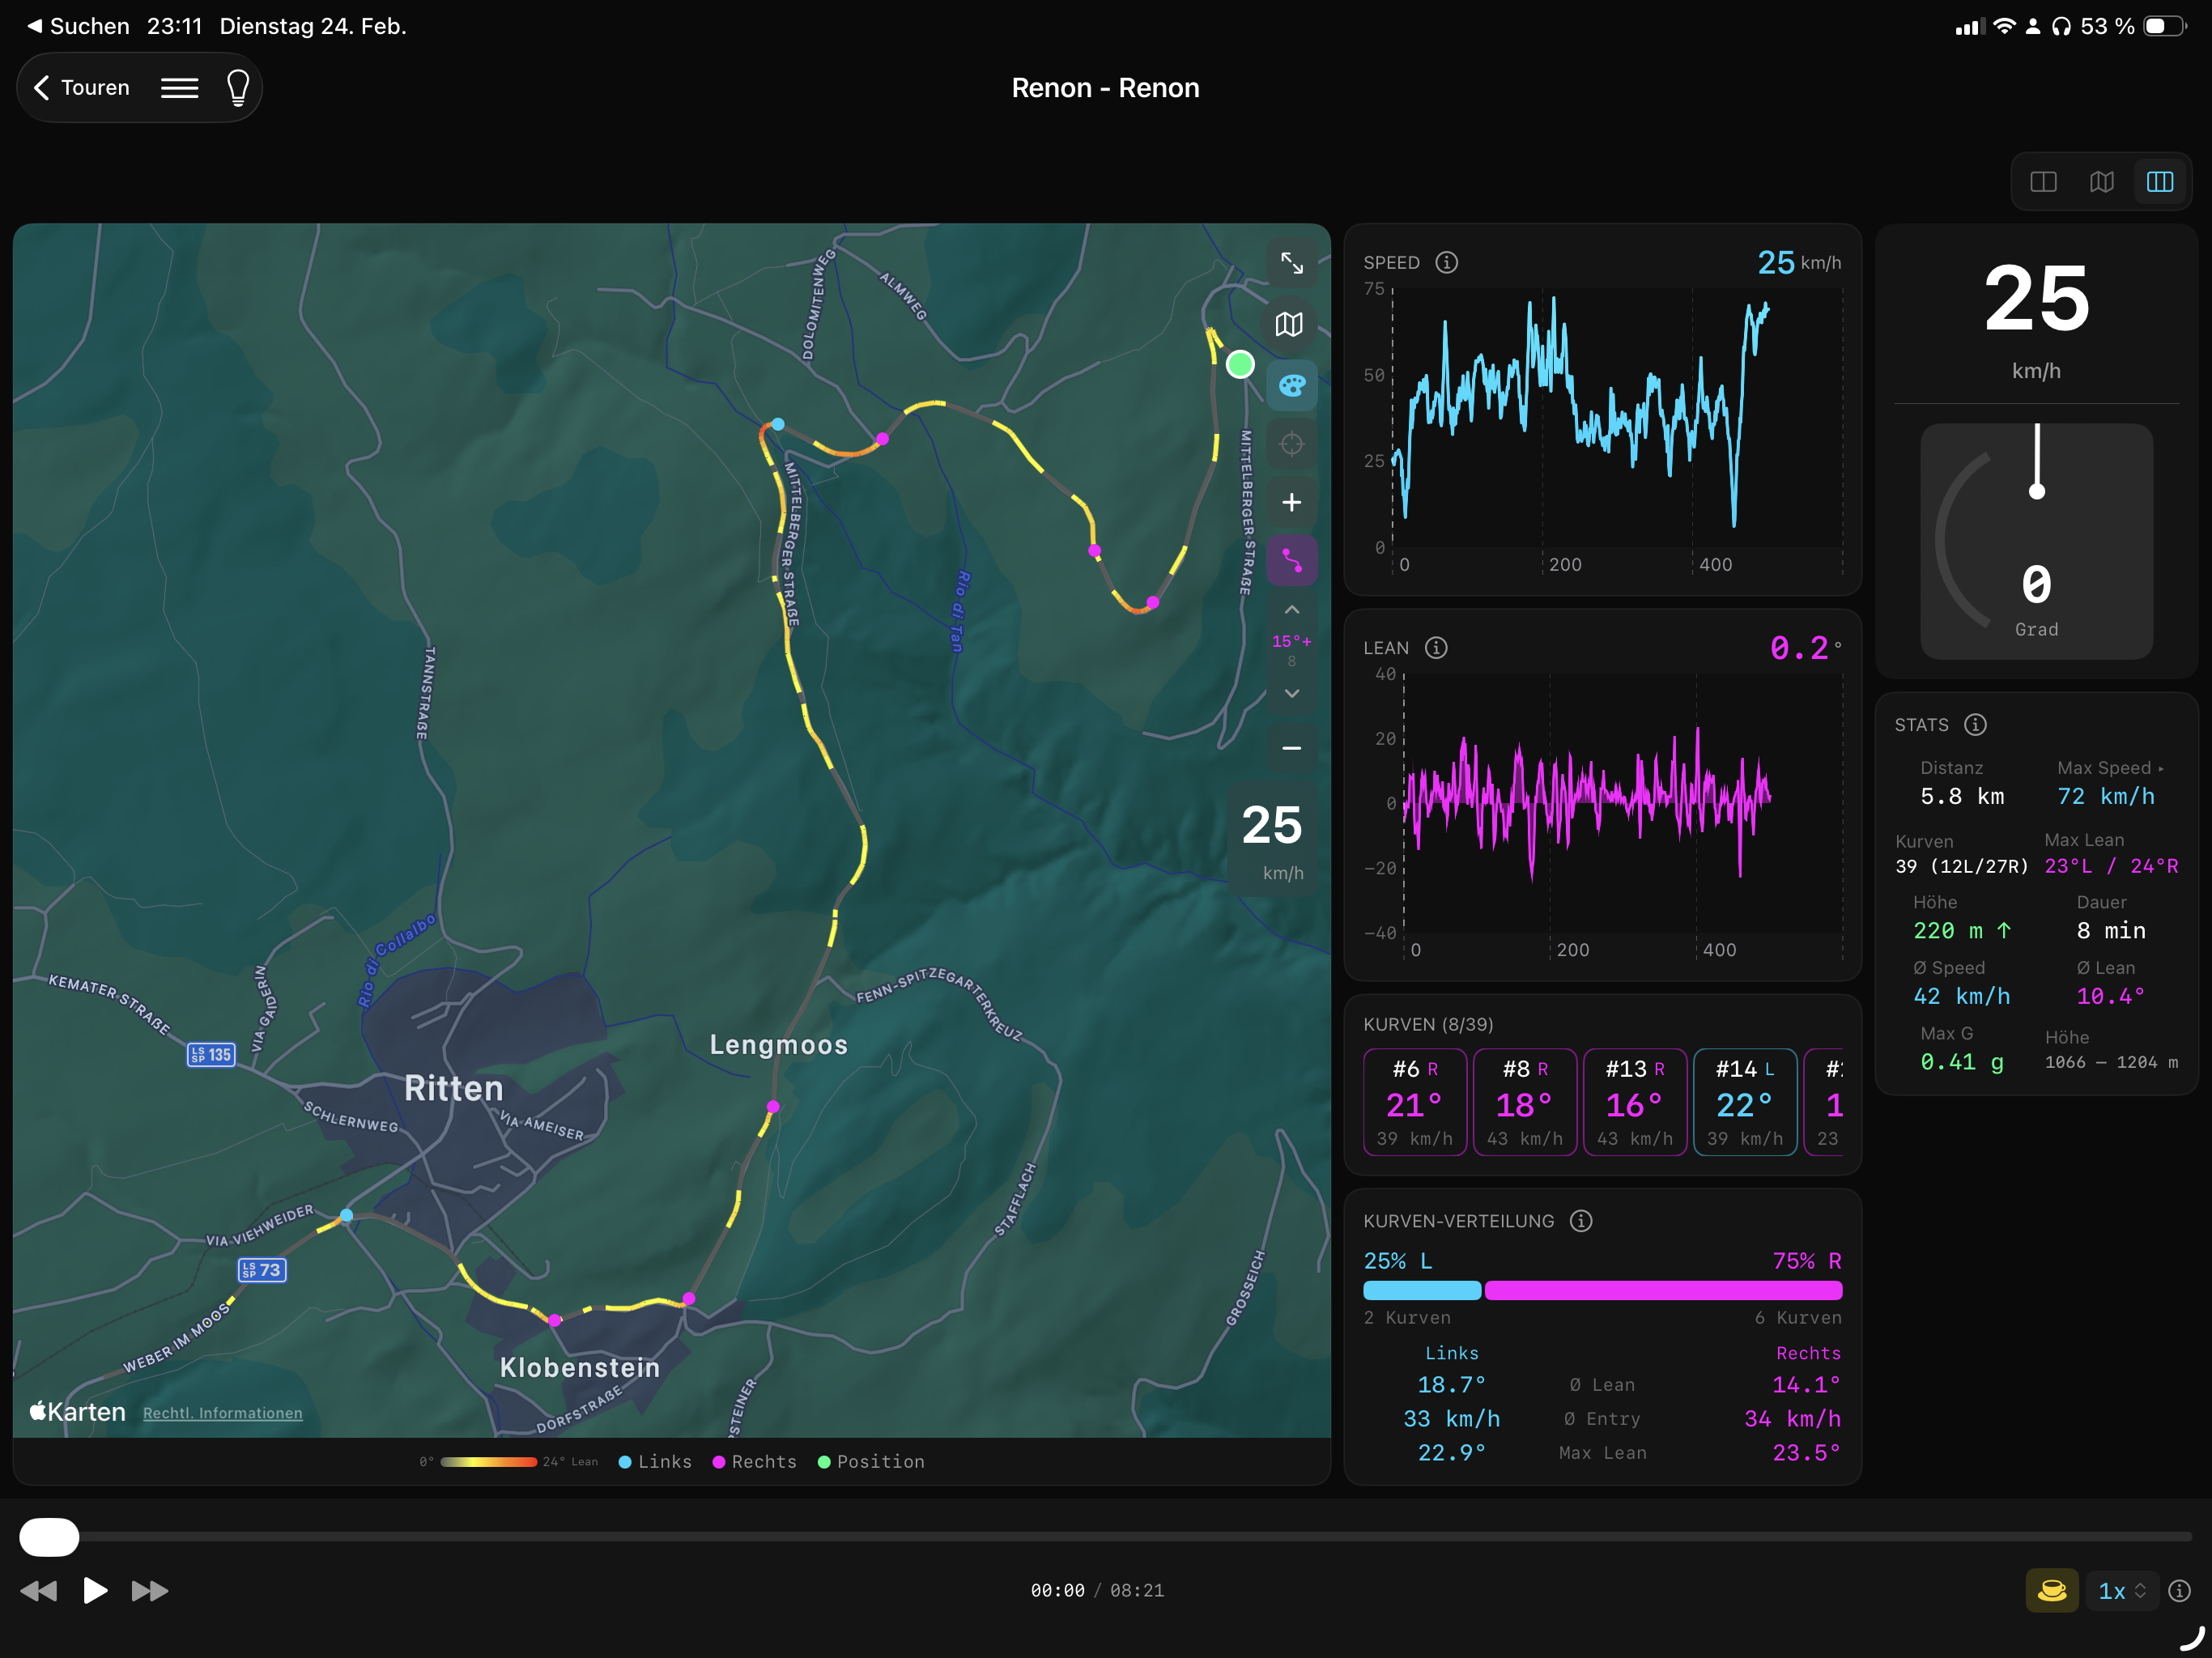The height and width of the screenshot is (1658, 2212).
Task: Switch to three-column layout view
Action: [x=2160, y=181]
